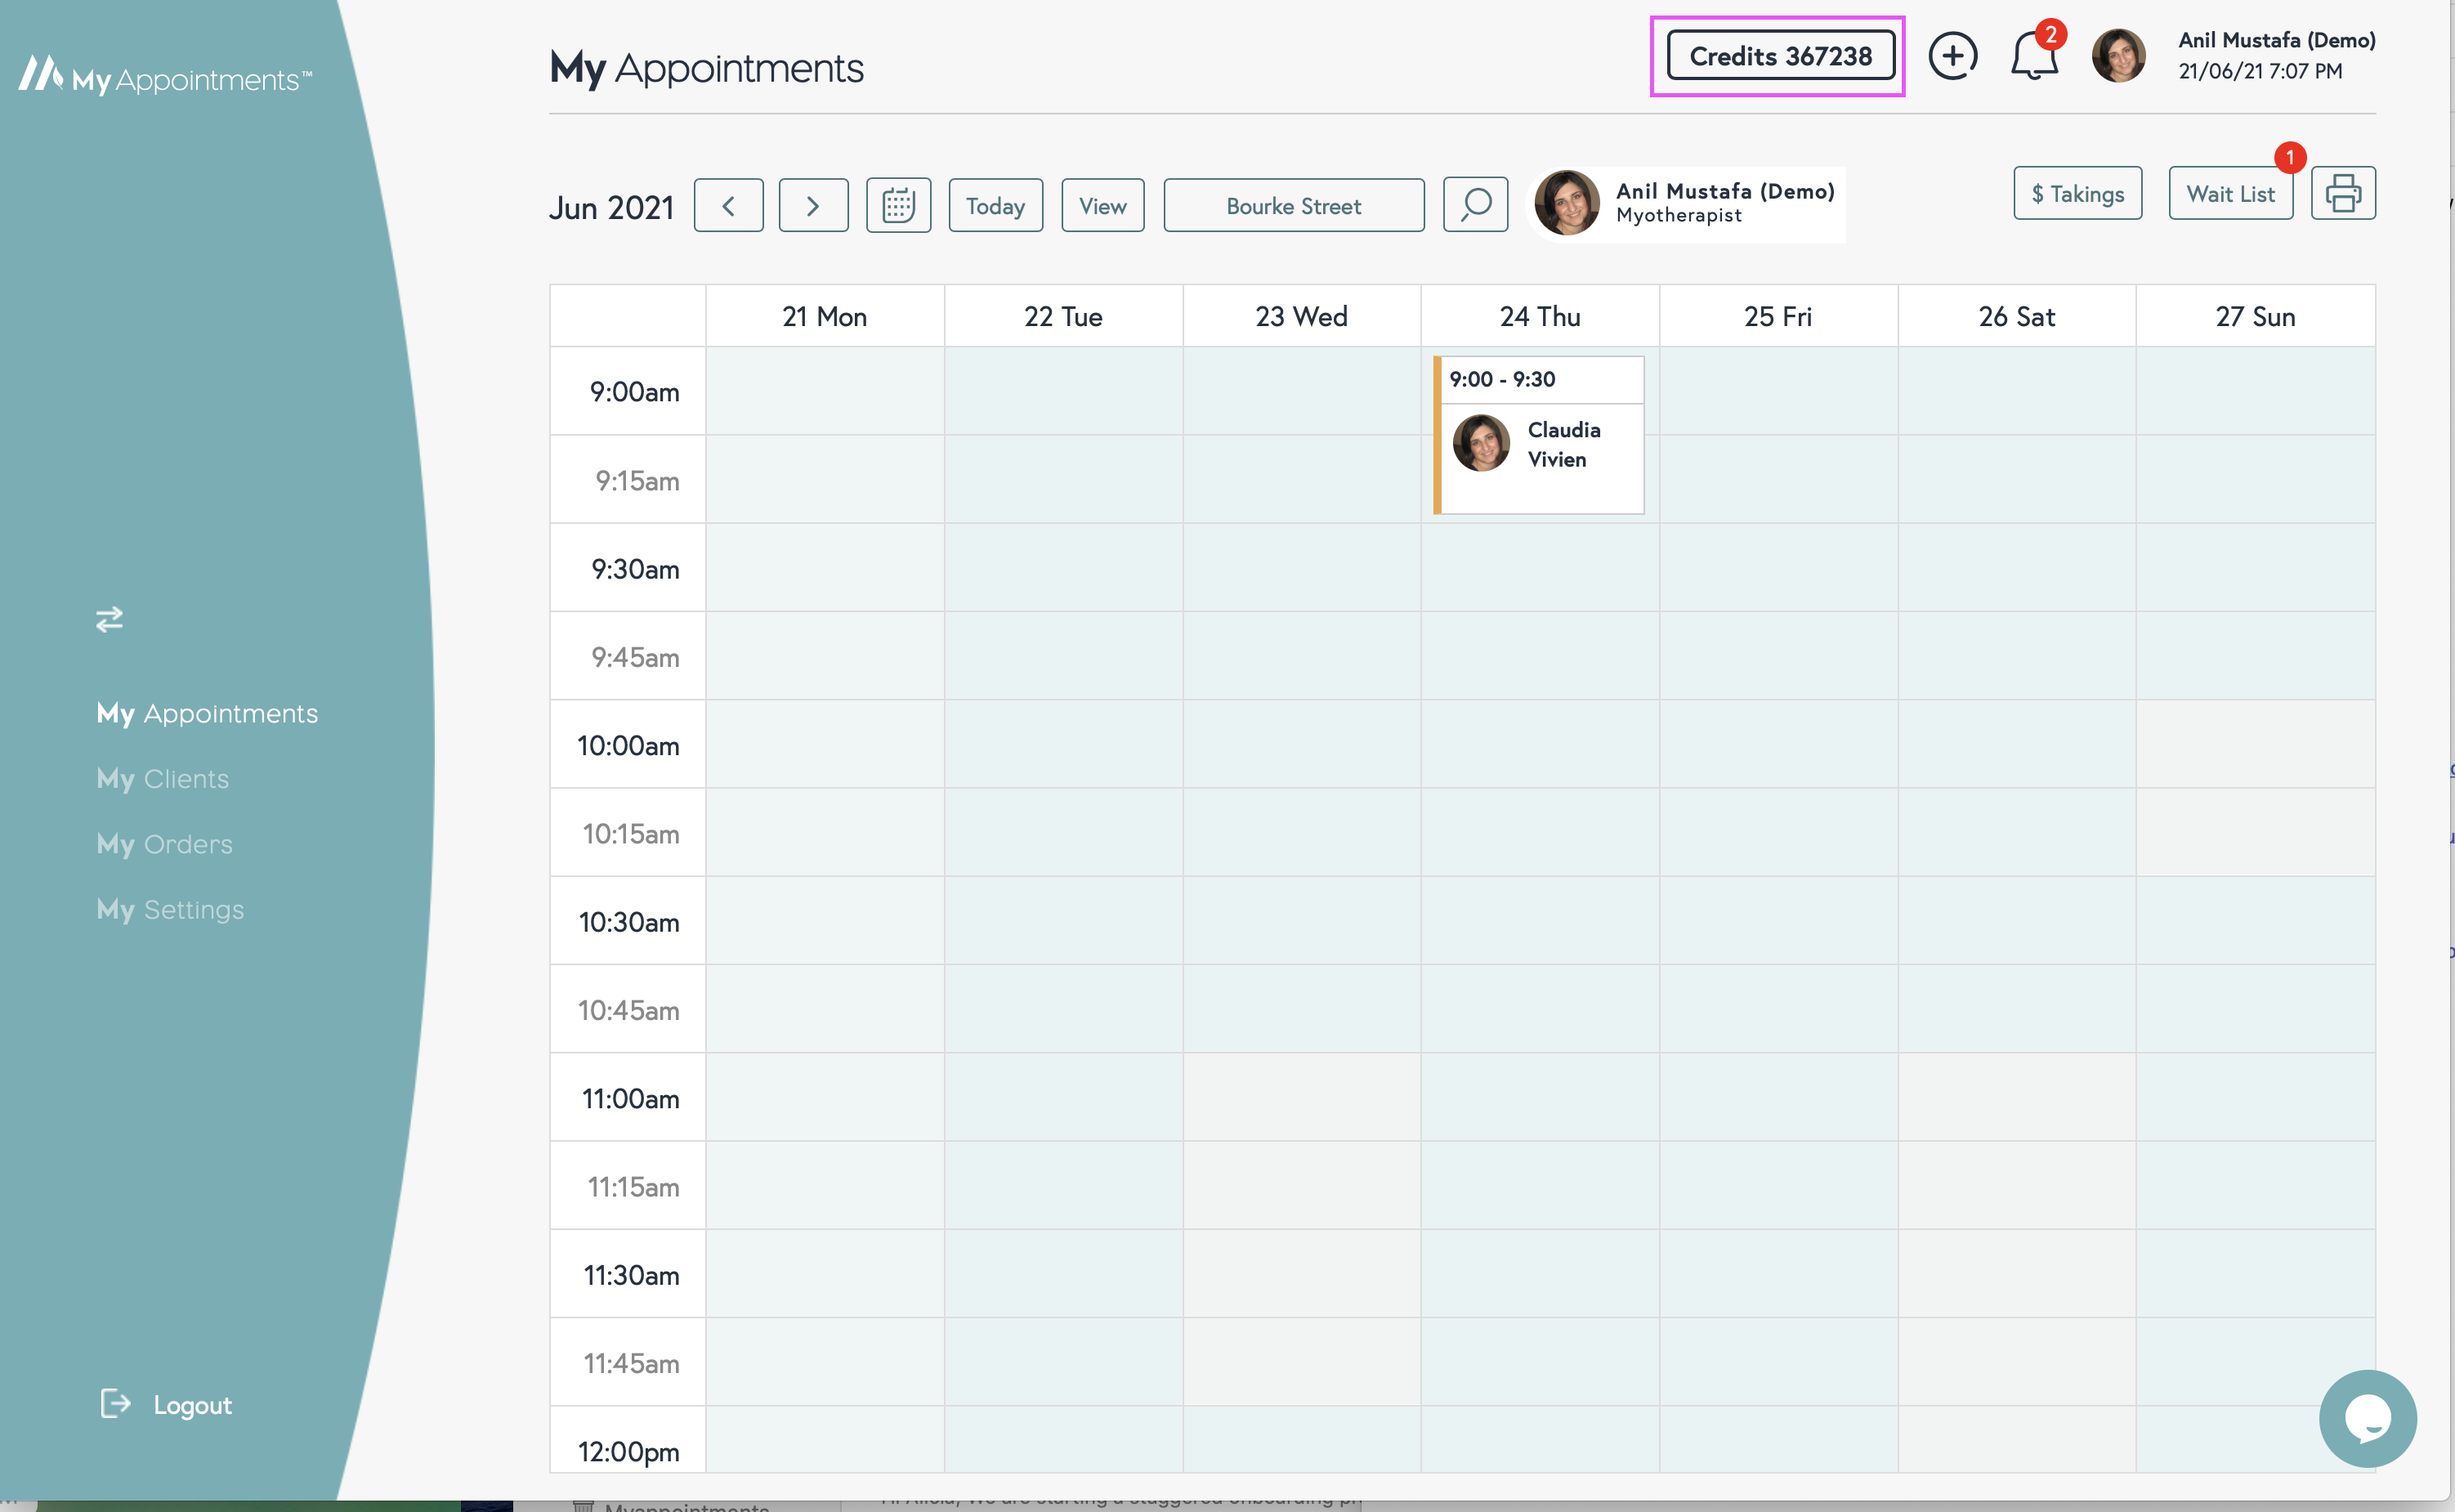Click the Today button
This screenshot has height=1512, width=2455.
[x=995, y=205]
